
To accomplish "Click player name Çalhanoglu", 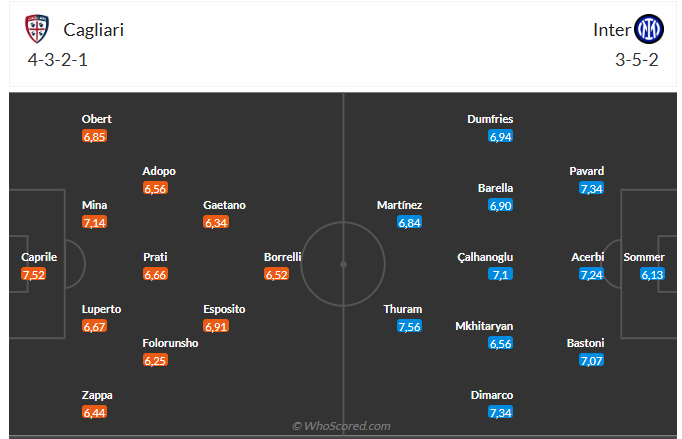I will coord(483,257).
